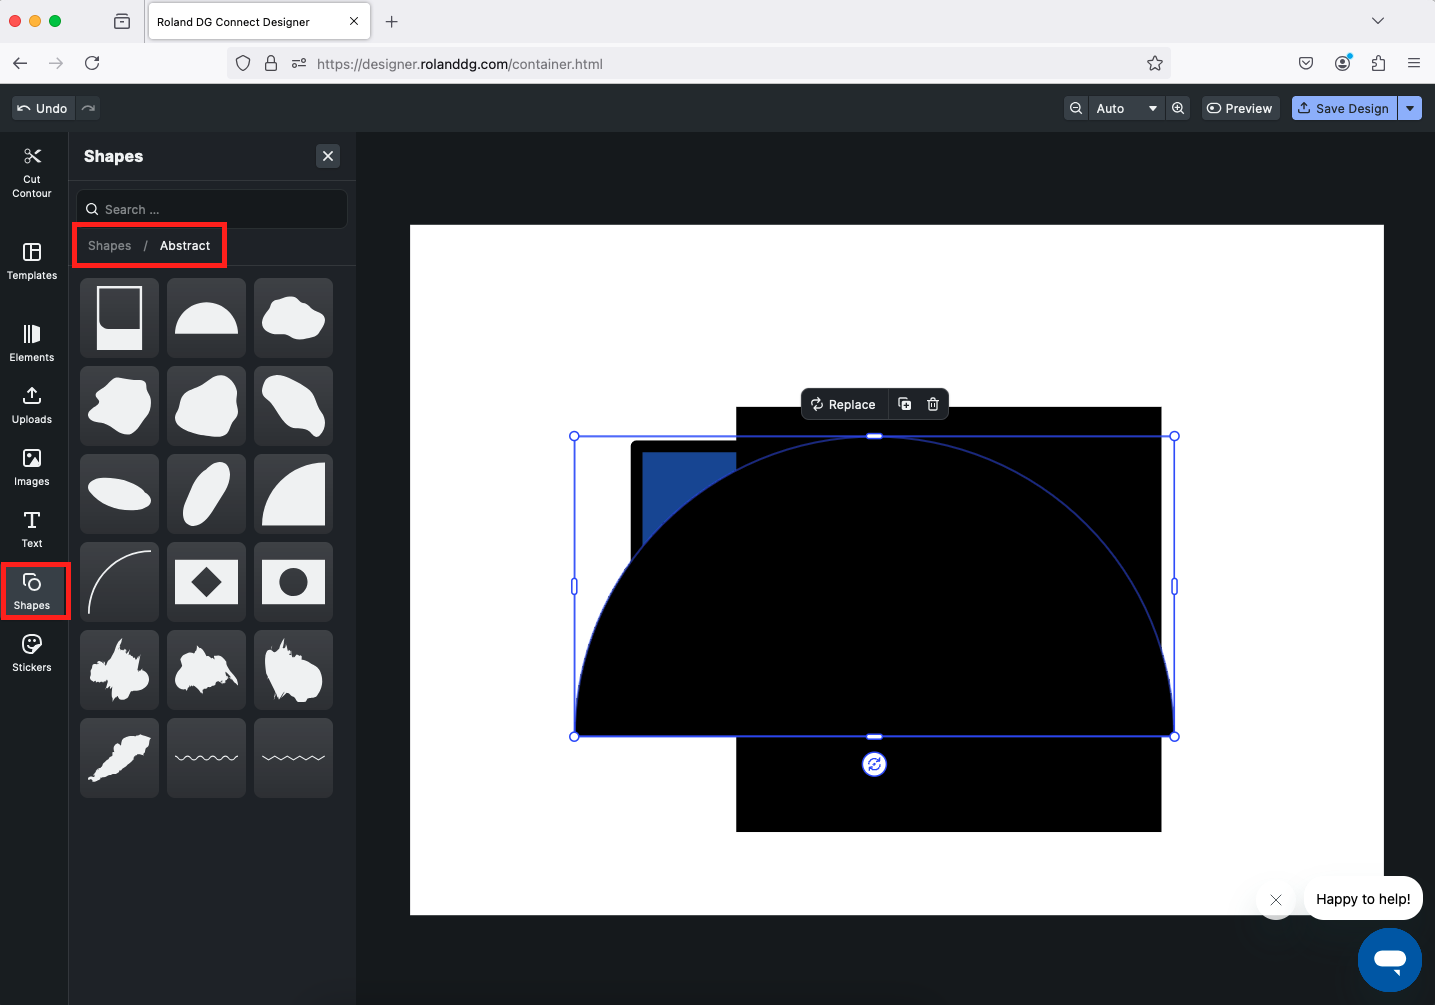Open a new browser tab
1435x1005 pixels.
392,21
